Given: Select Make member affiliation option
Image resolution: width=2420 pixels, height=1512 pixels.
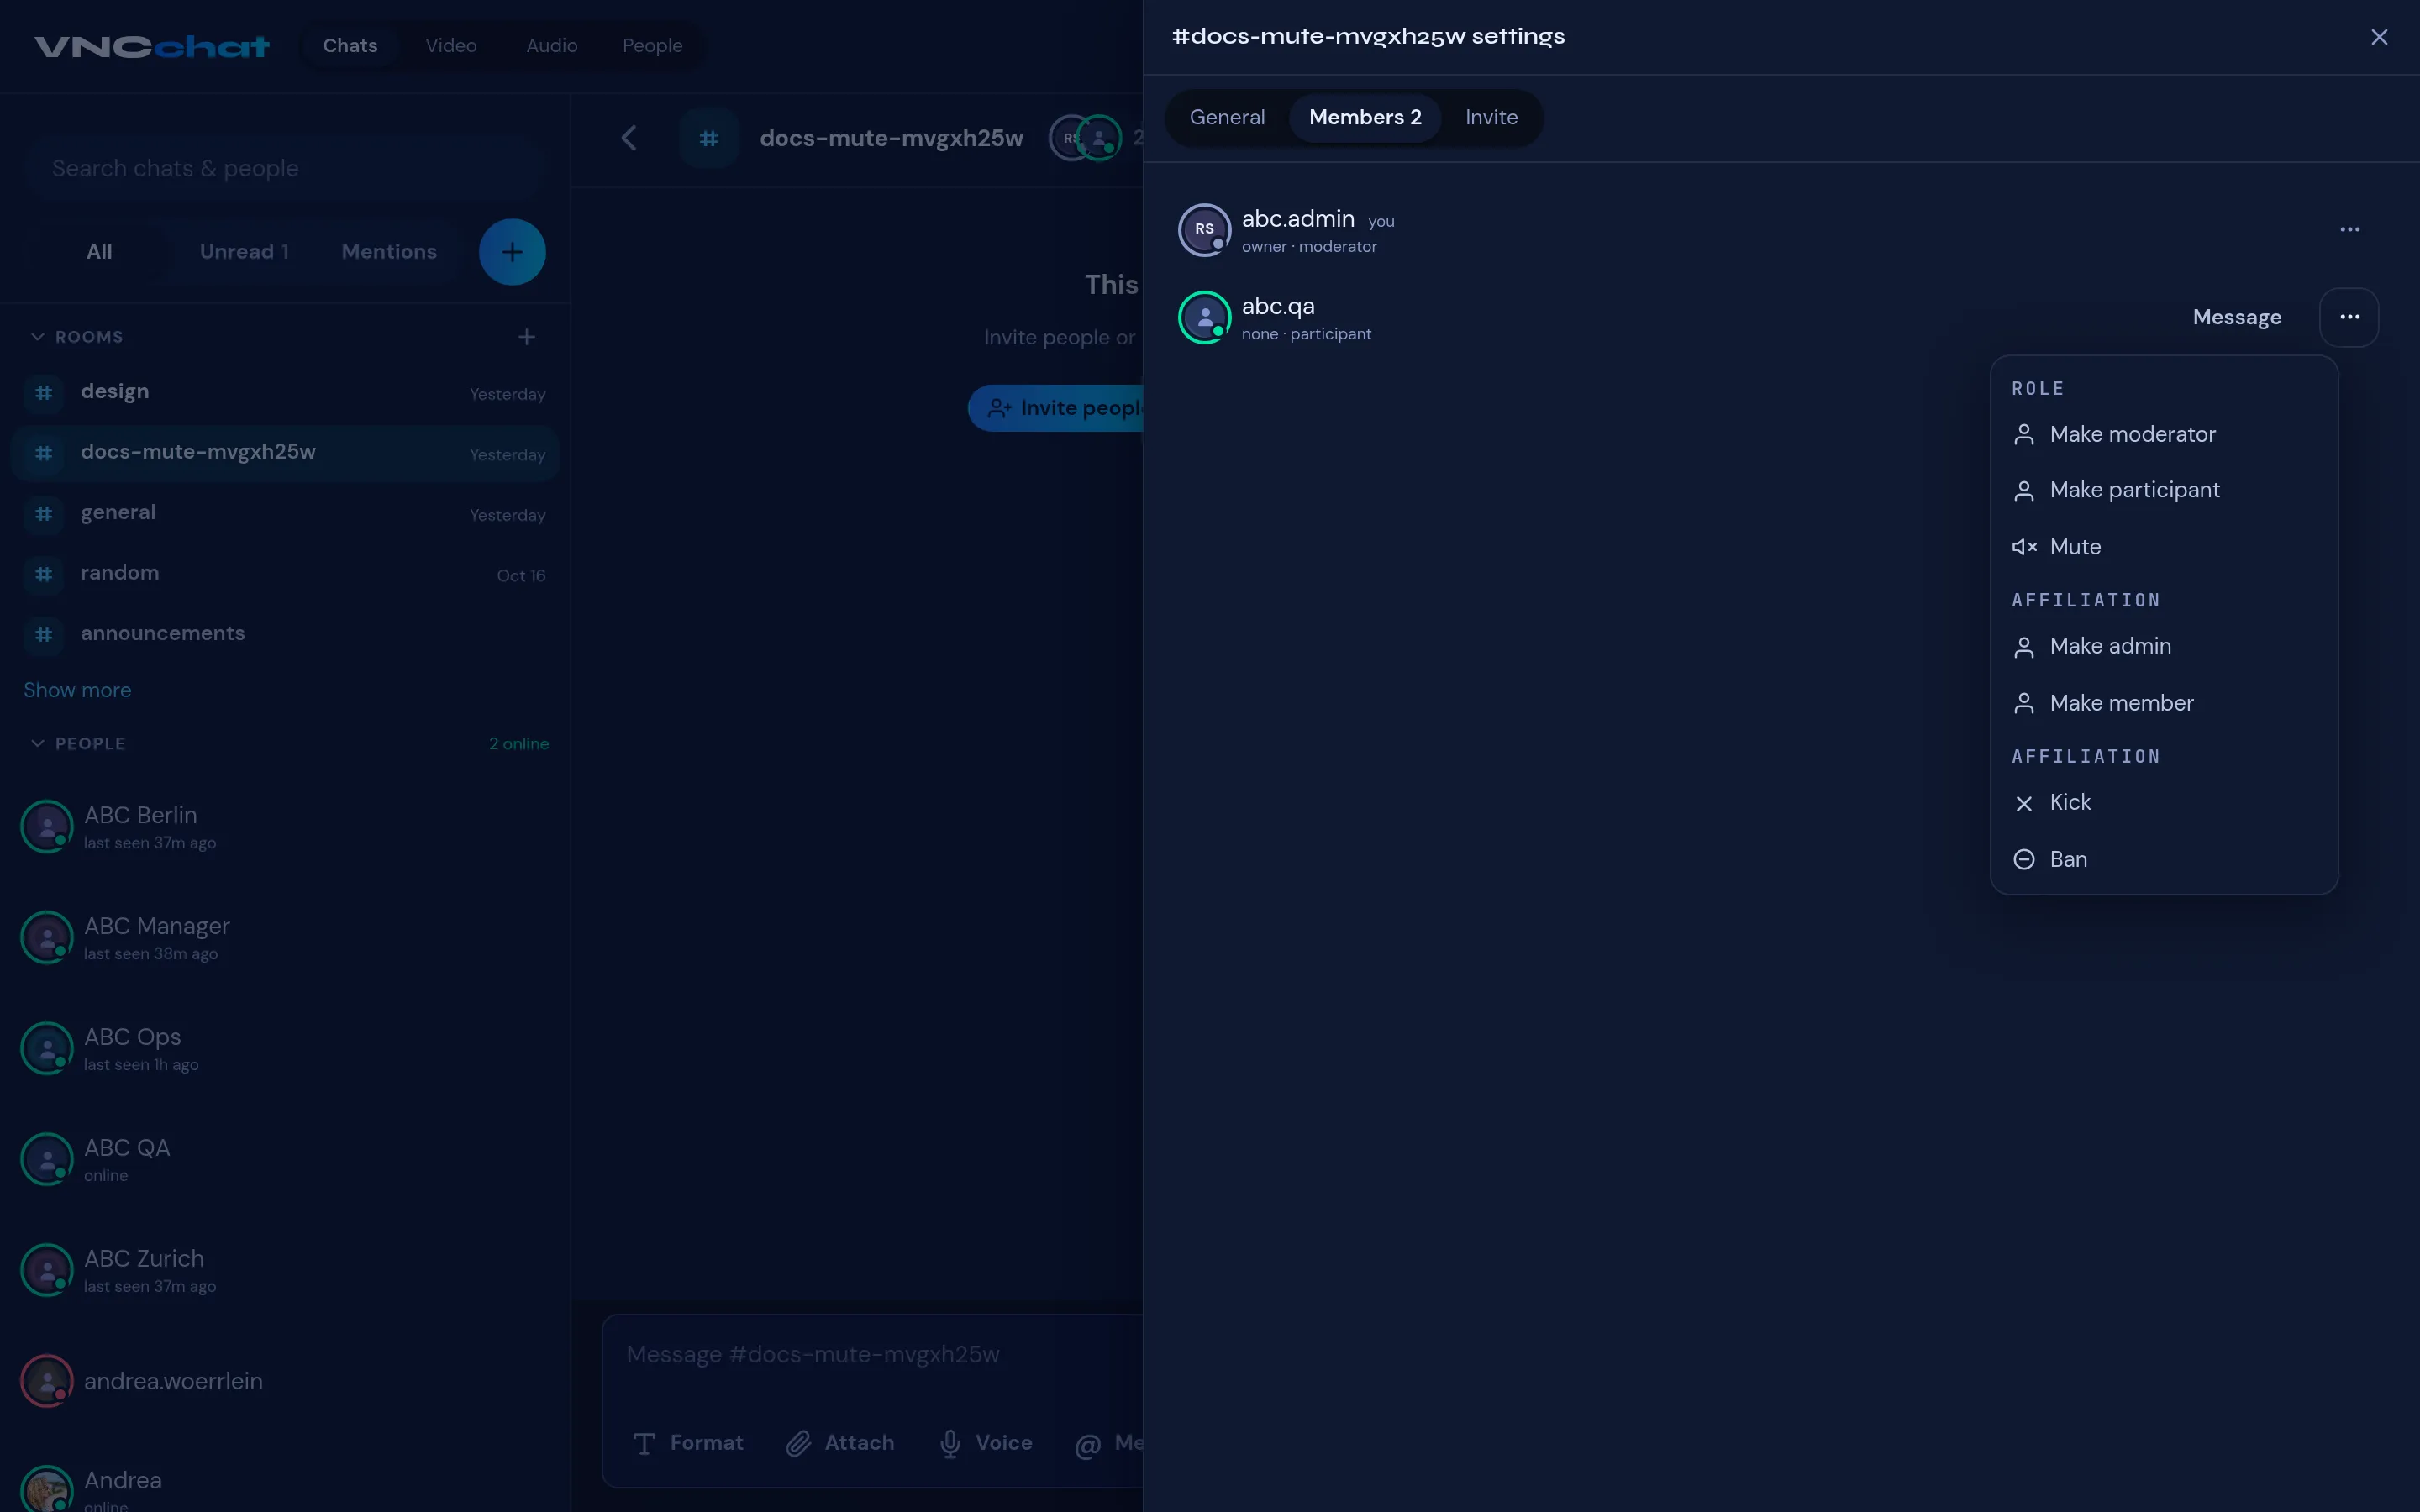Looking at the screenshot, I should (2164, 703).
